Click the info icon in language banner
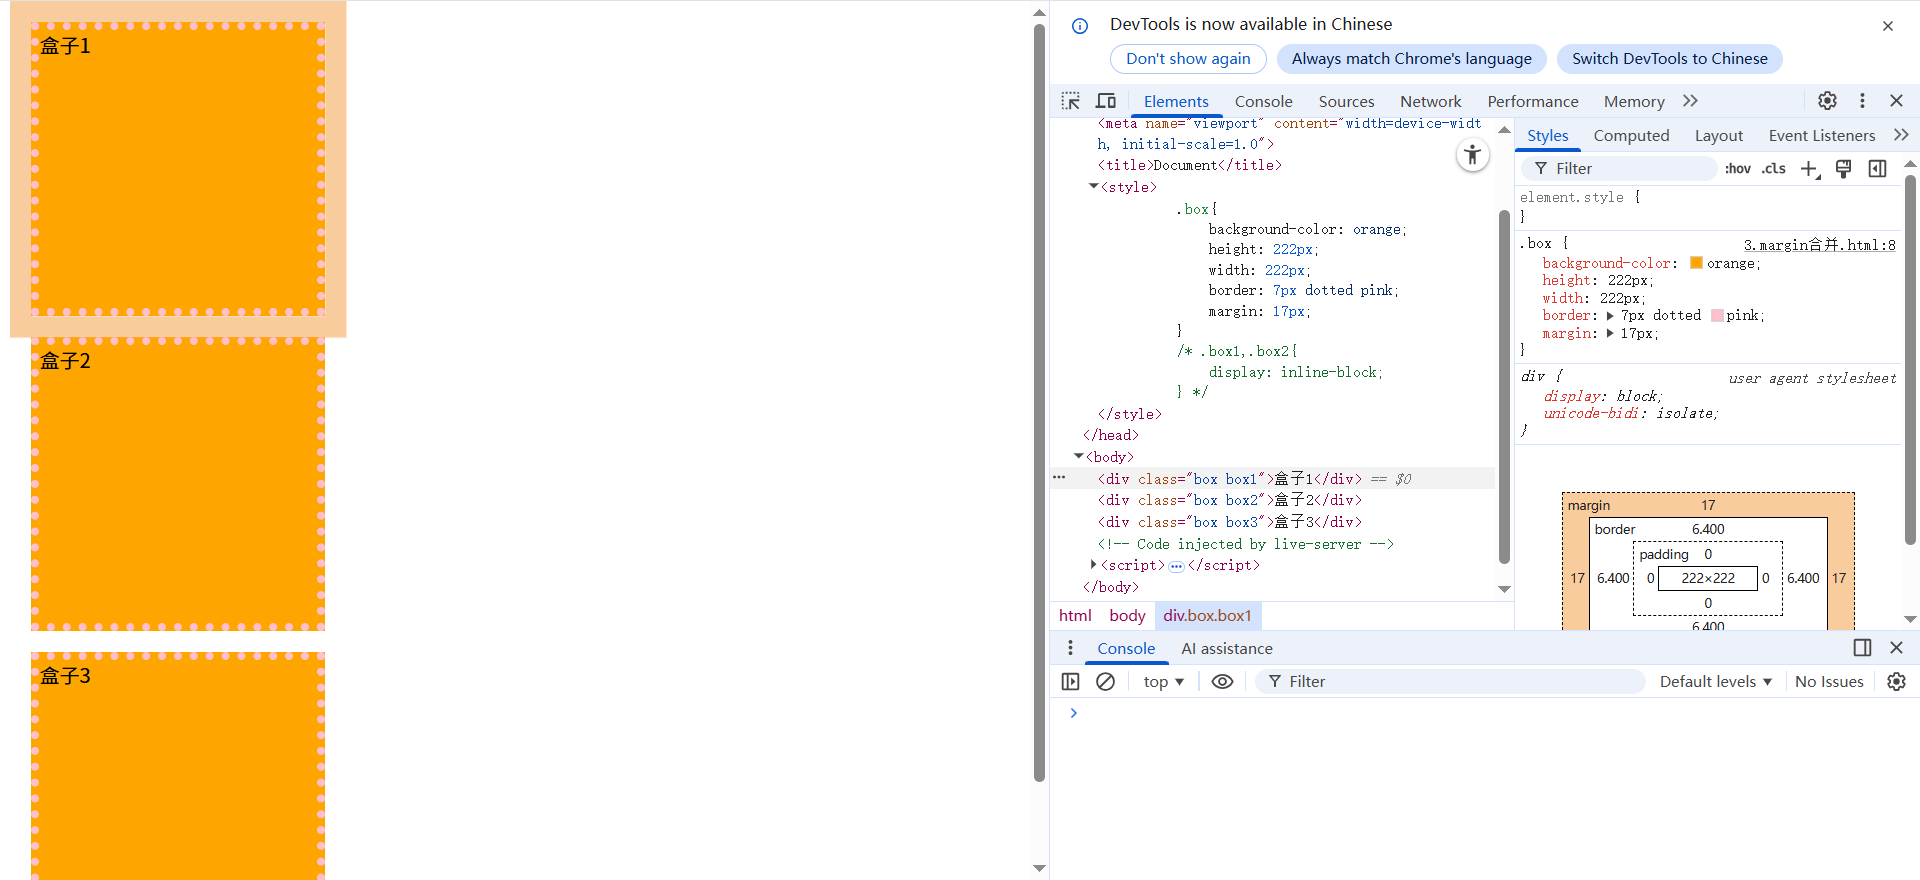This screenshot has height=880, width=1920. pyautogui.click(x=1080, y=26)
